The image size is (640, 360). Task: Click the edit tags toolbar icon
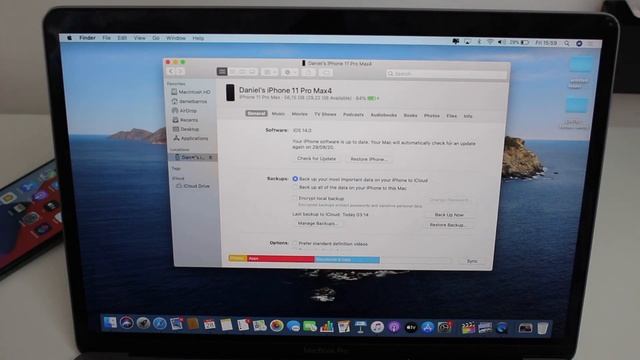click(325, 73)
